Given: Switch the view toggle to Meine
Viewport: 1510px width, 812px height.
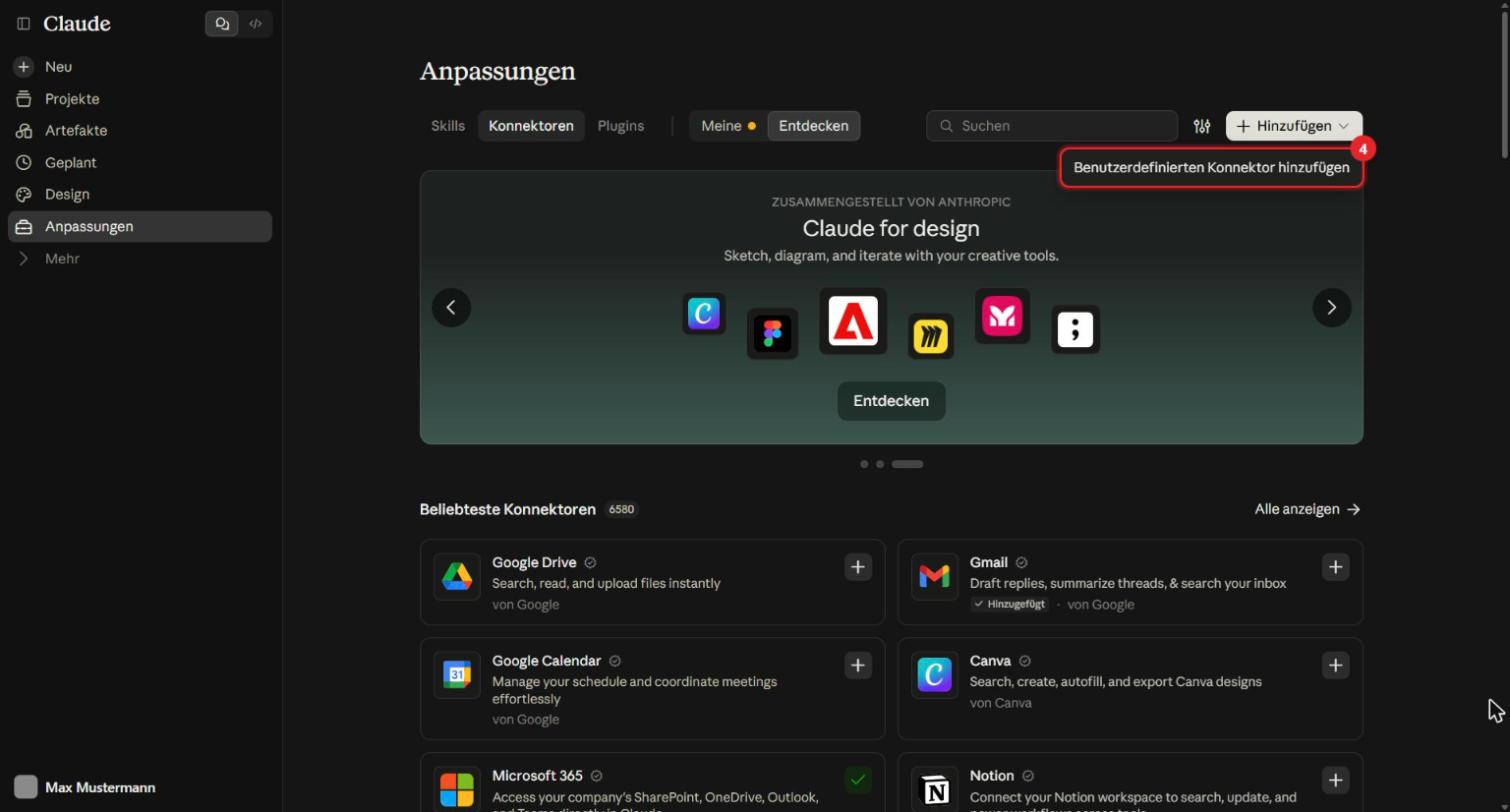Looking at the screenshot, I should (728, 126).
